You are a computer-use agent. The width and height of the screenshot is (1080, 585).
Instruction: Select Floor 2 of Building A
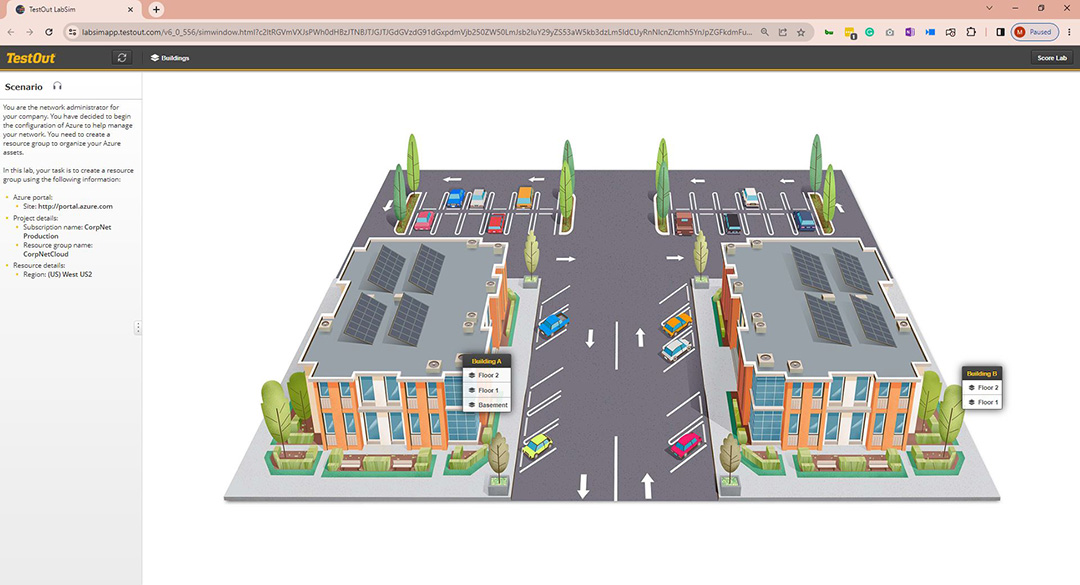(x=486, y=376)
